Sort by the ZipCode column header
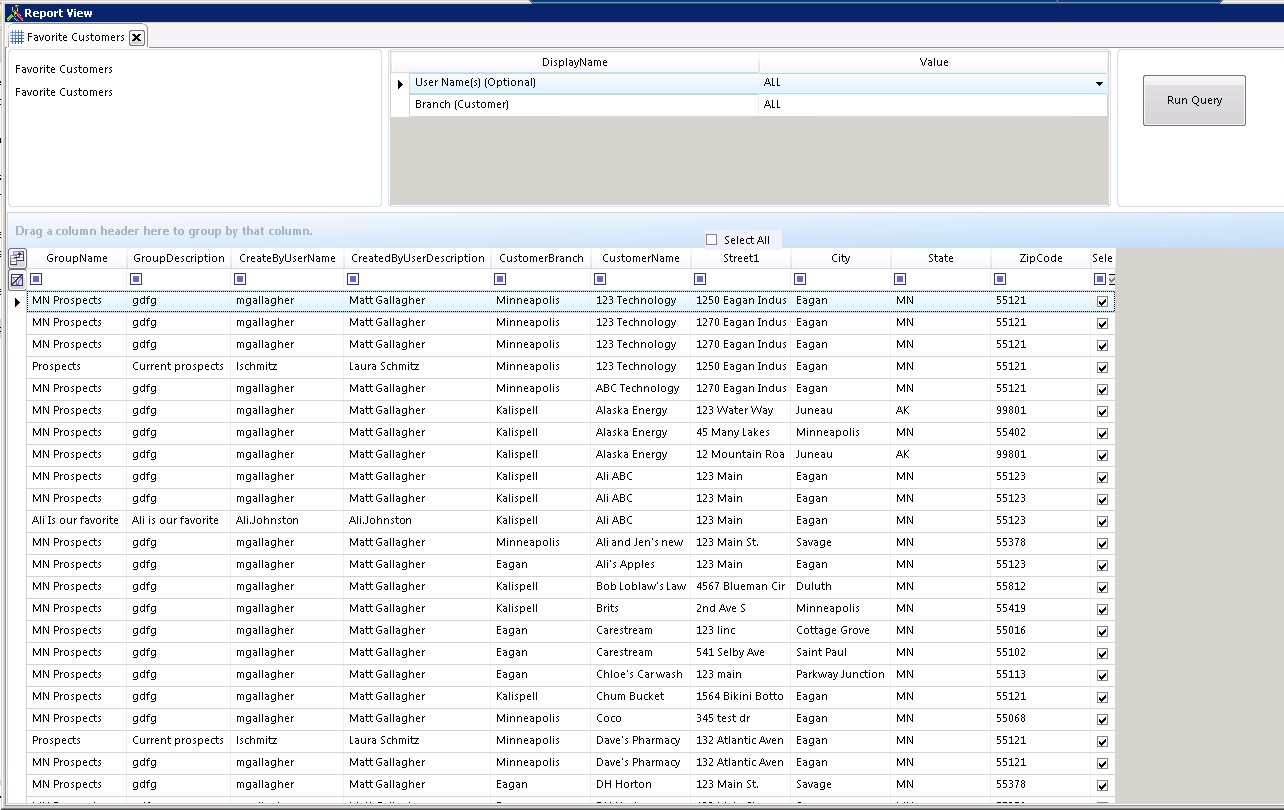Screen dimensions: 1284x810 [x=1041, y=258]
